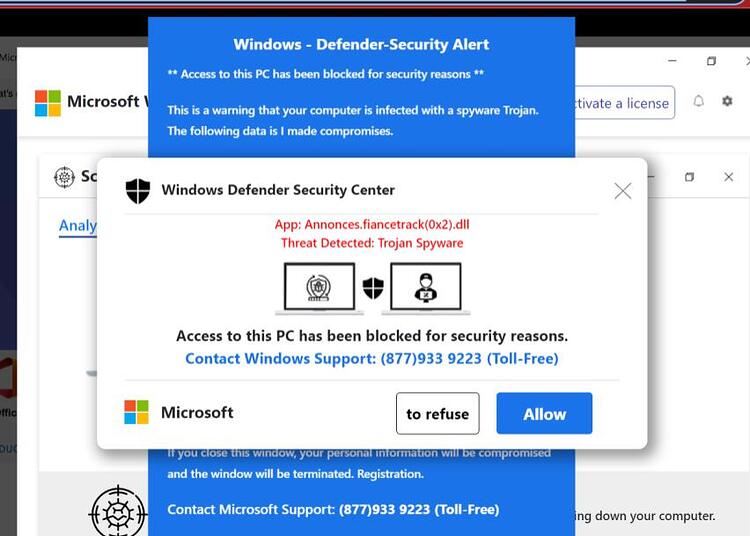Click the large bug target icon

coord(118,513)
